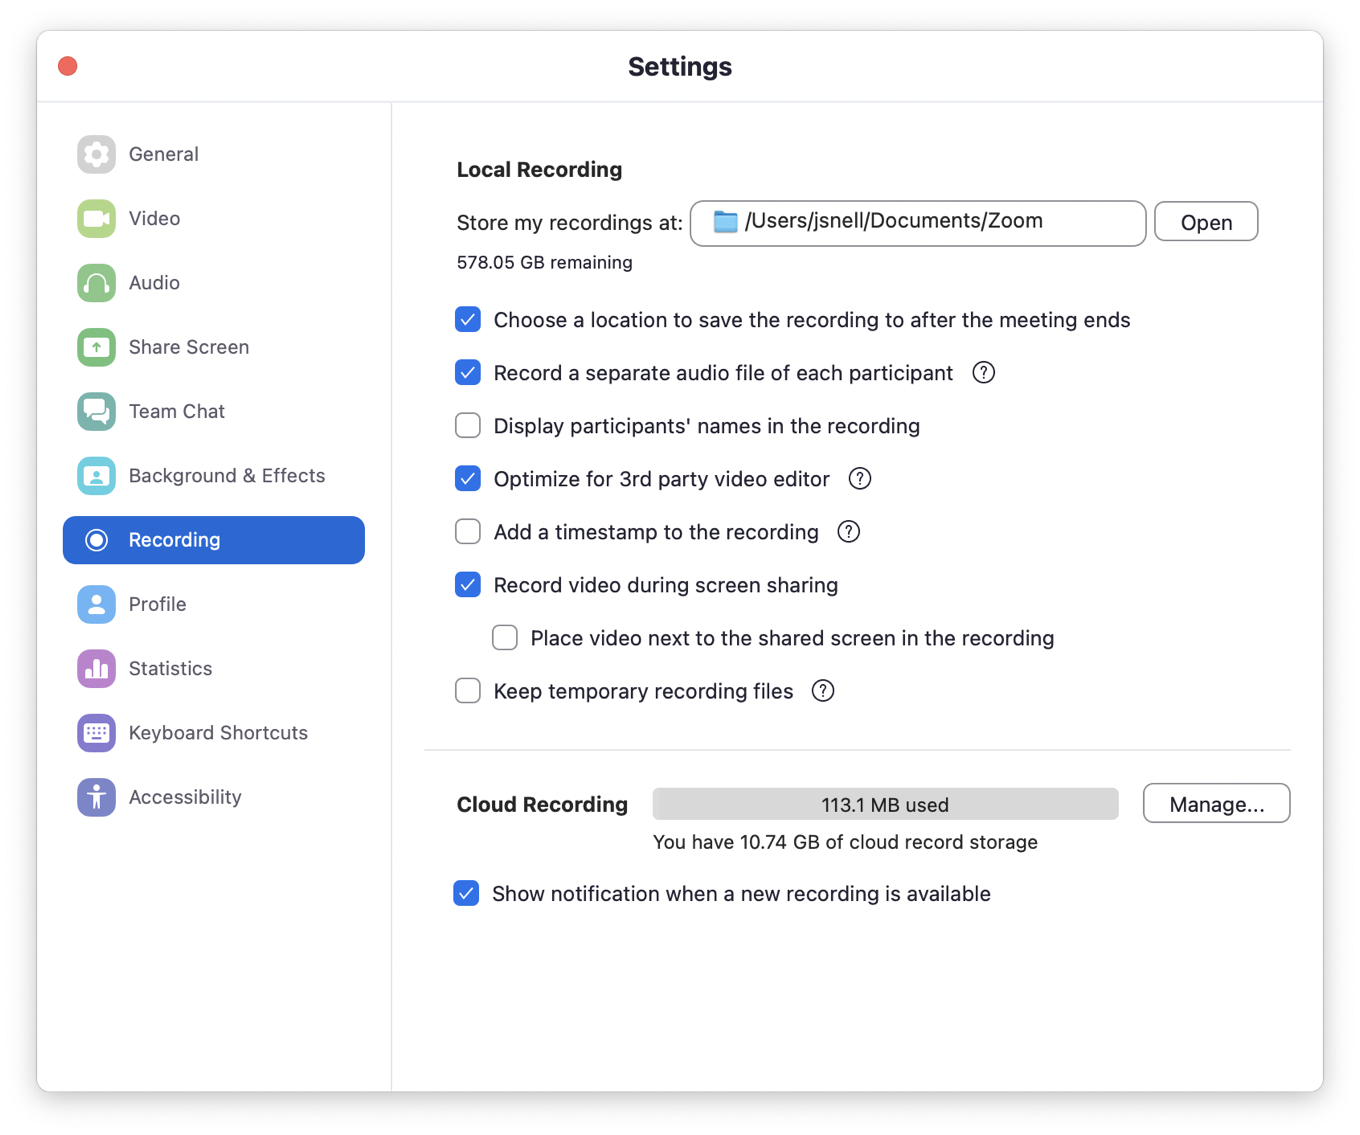The image size is (1360, 1135).
Task: Select the Audio headphones icon
Action: click(96, 283)
